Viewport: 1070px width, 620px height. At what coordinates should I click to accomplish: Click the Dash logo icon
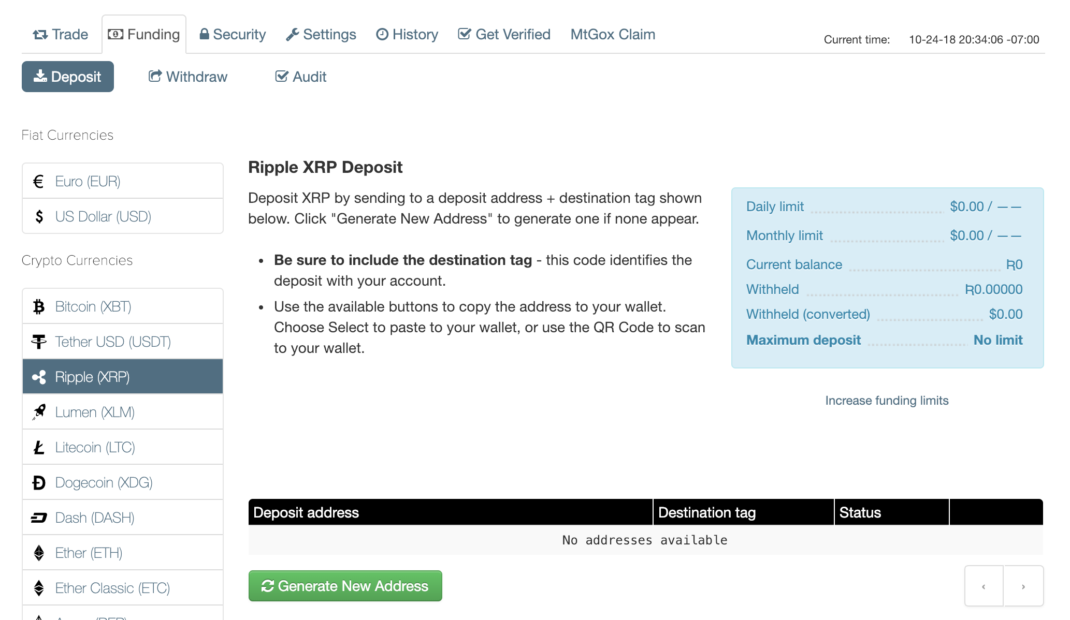point(39,518)
